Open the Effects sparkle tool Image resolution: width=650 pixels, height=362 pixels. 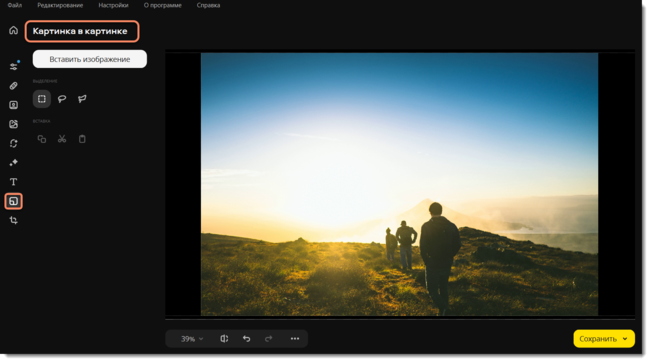pyautogui.click(x=13, y=163)
